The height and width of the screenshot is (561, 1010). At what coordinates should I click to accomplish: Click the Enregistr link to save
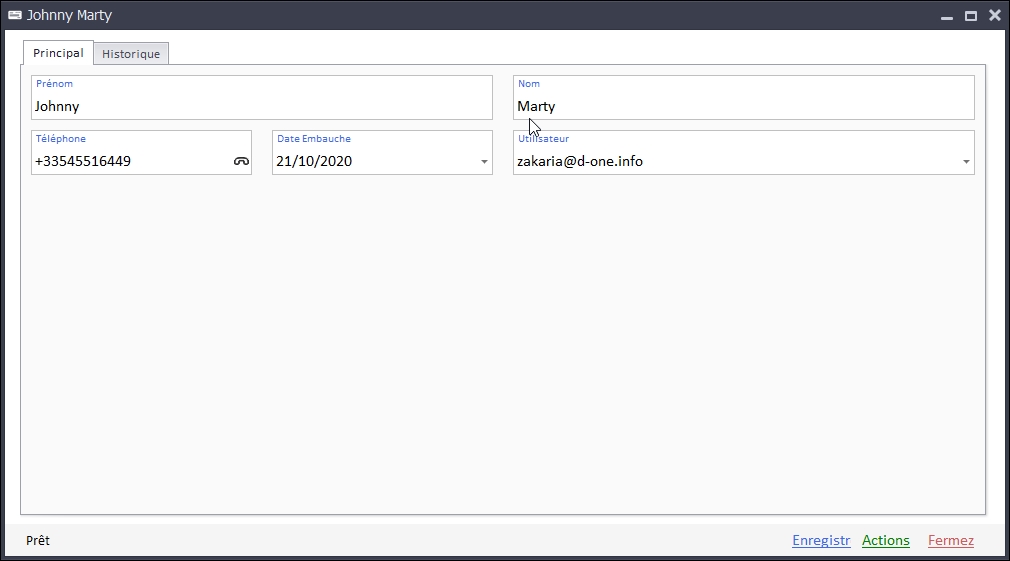pos(820,541)
